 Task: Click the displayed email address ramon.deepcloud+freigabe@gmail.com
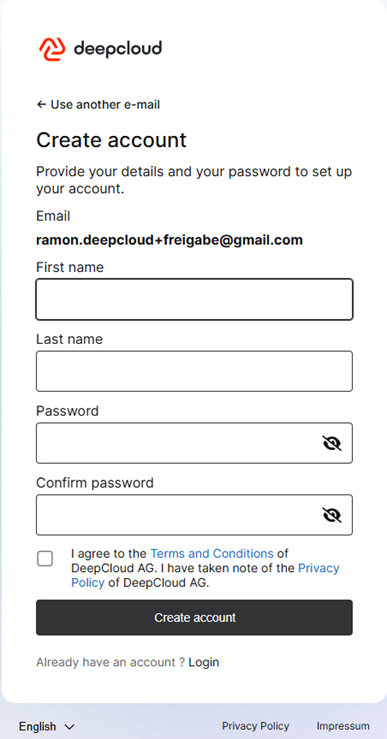[x=169, y=240]
